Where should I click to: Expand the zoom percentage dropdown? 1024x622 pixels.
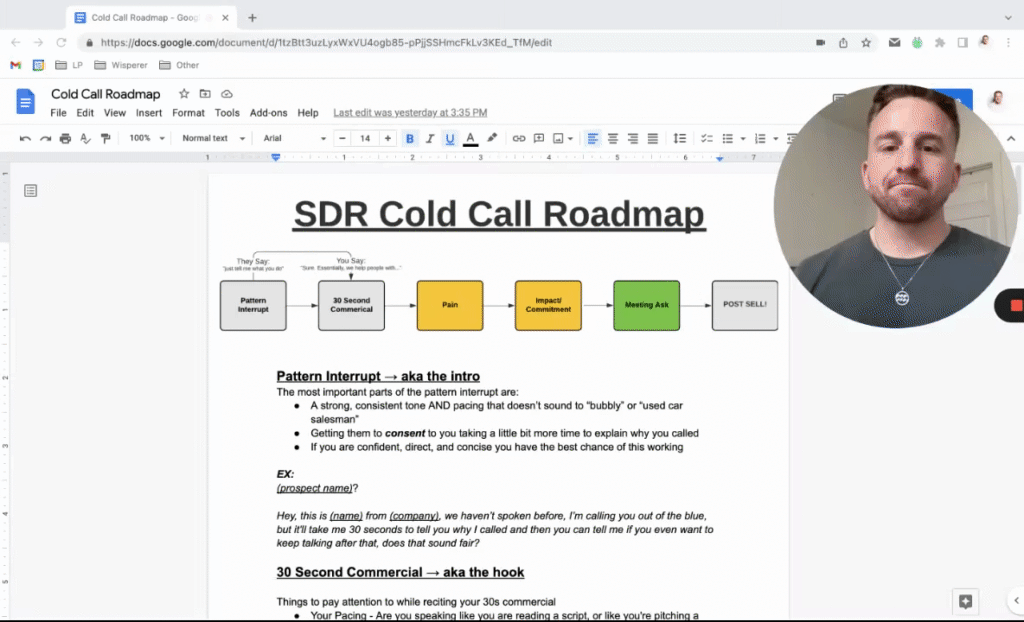pos(145,138)
